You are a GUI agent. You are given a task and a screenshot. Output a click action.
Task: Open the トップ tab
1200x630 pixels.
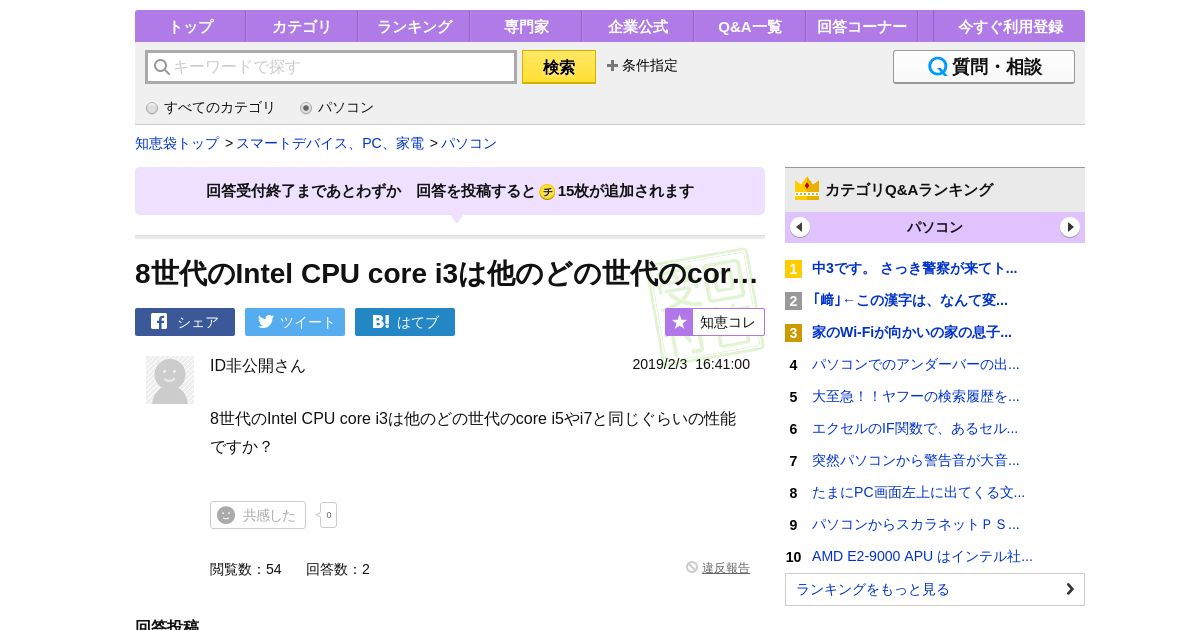[190, 26]
